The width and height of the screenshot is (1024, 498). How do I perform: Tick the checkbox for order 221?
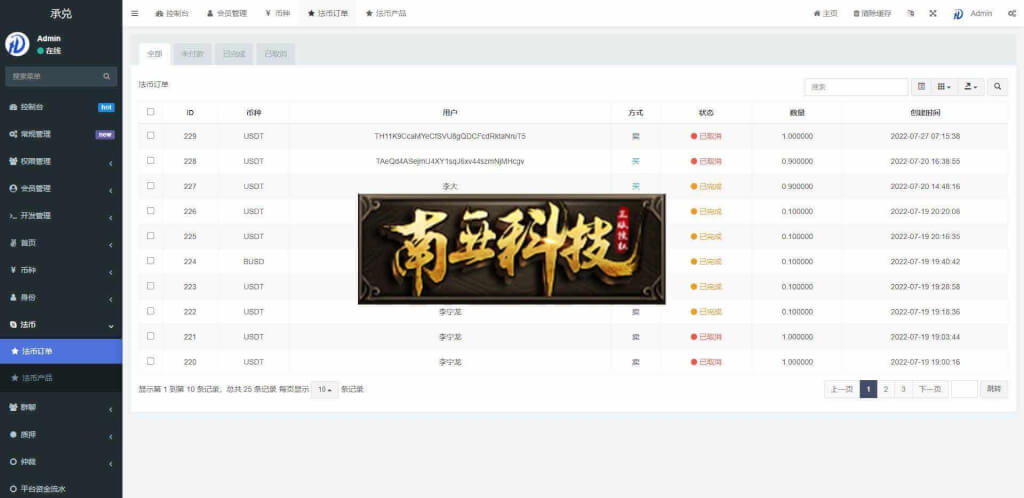pyautogui.click(x=151, y=336)
